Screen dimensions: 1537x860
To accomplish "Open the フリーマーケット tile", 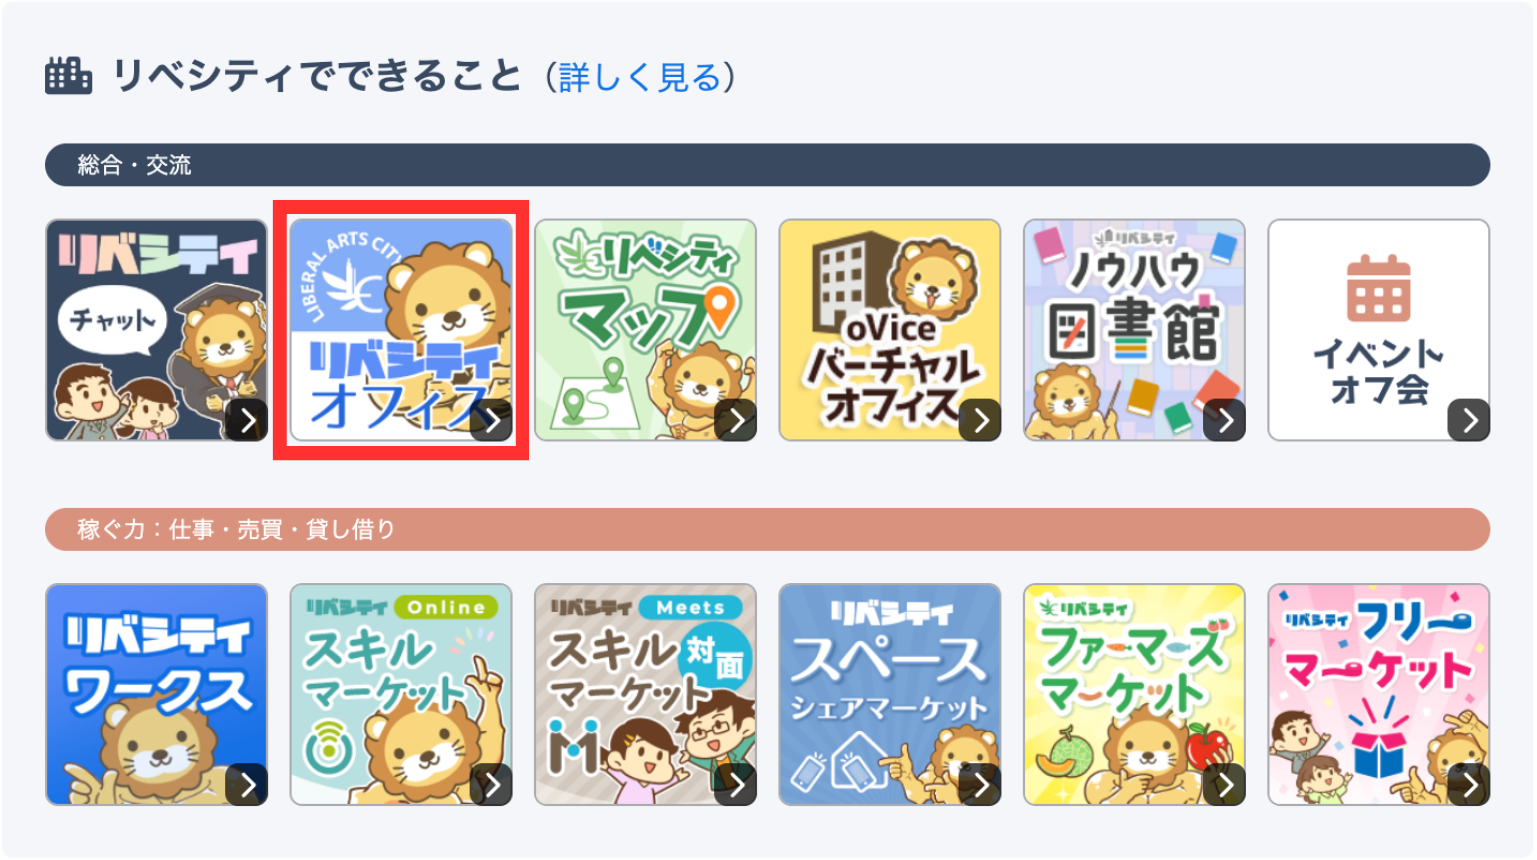I will pyautogui.click(x=1379, y=695).
